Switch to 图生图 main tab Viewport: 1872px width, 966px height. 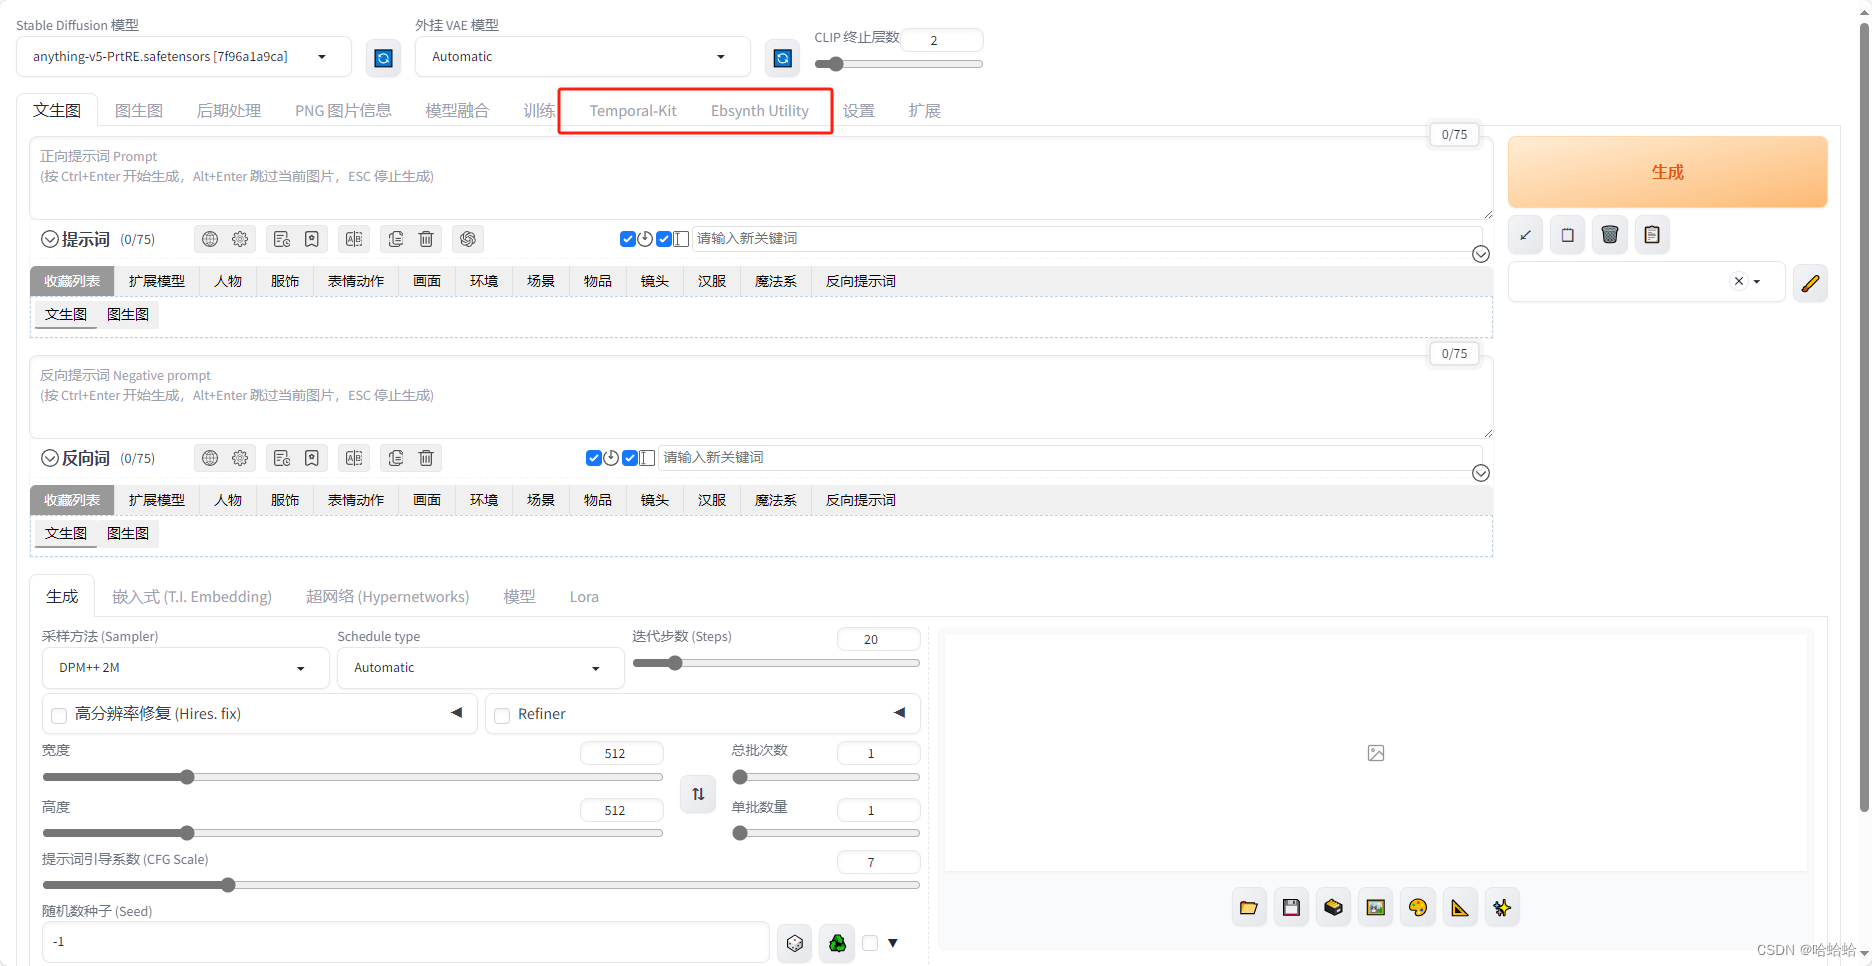(139, 110)
